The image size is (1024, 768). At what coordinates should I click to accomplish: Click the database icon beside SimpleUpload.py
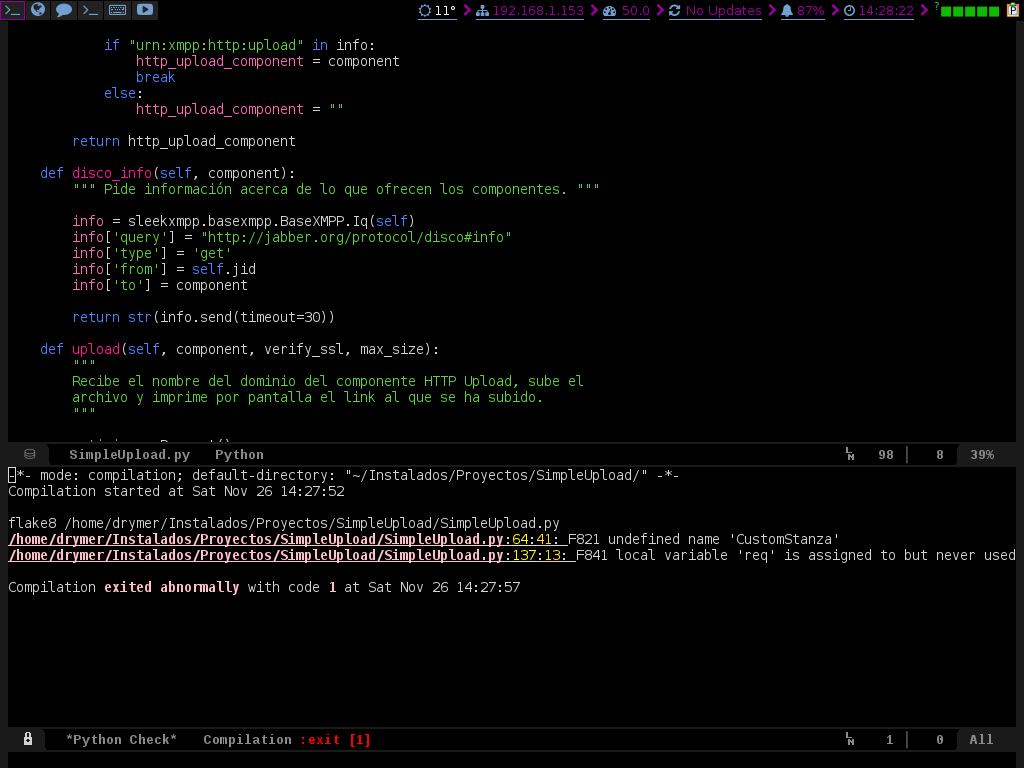[29, 454]
